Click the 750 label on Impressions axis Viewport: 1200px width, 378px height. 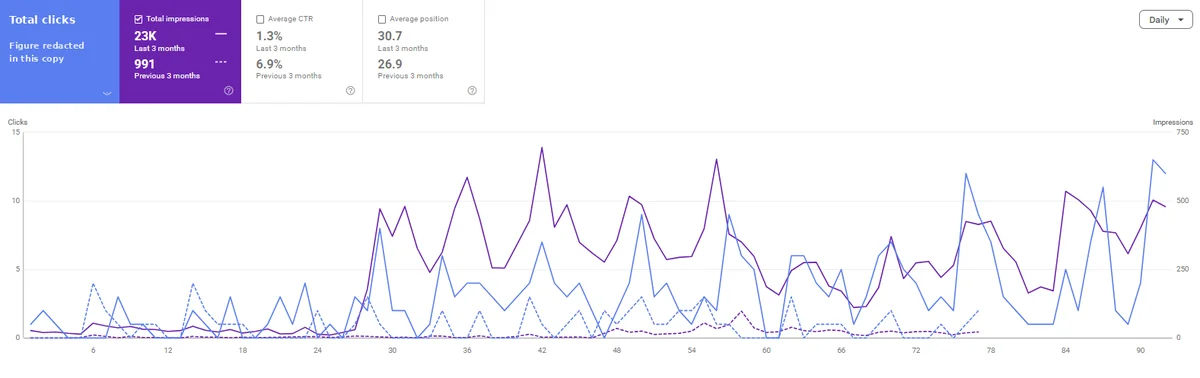pyautogui.click(x=1183, y=132)
